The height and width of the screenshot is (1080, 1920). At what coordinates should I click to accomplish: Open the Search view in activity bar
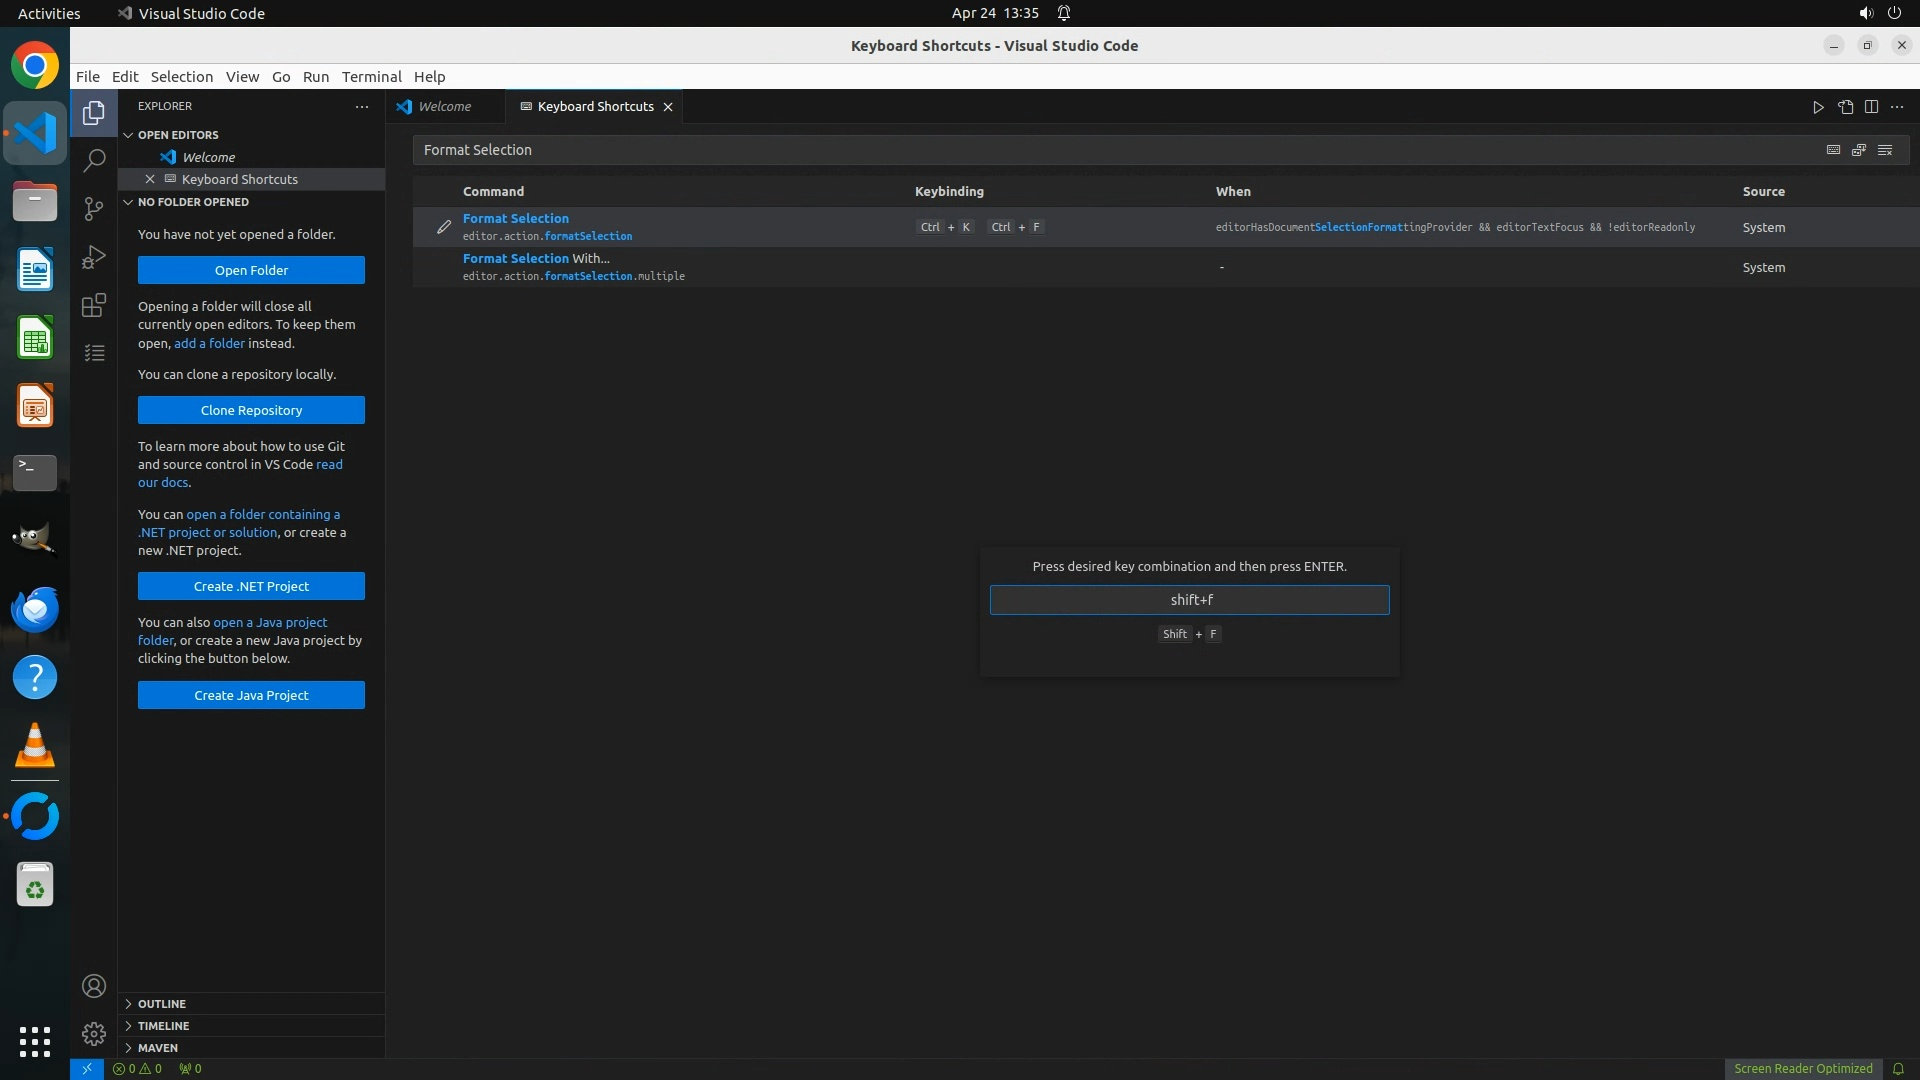coord(94,160)
